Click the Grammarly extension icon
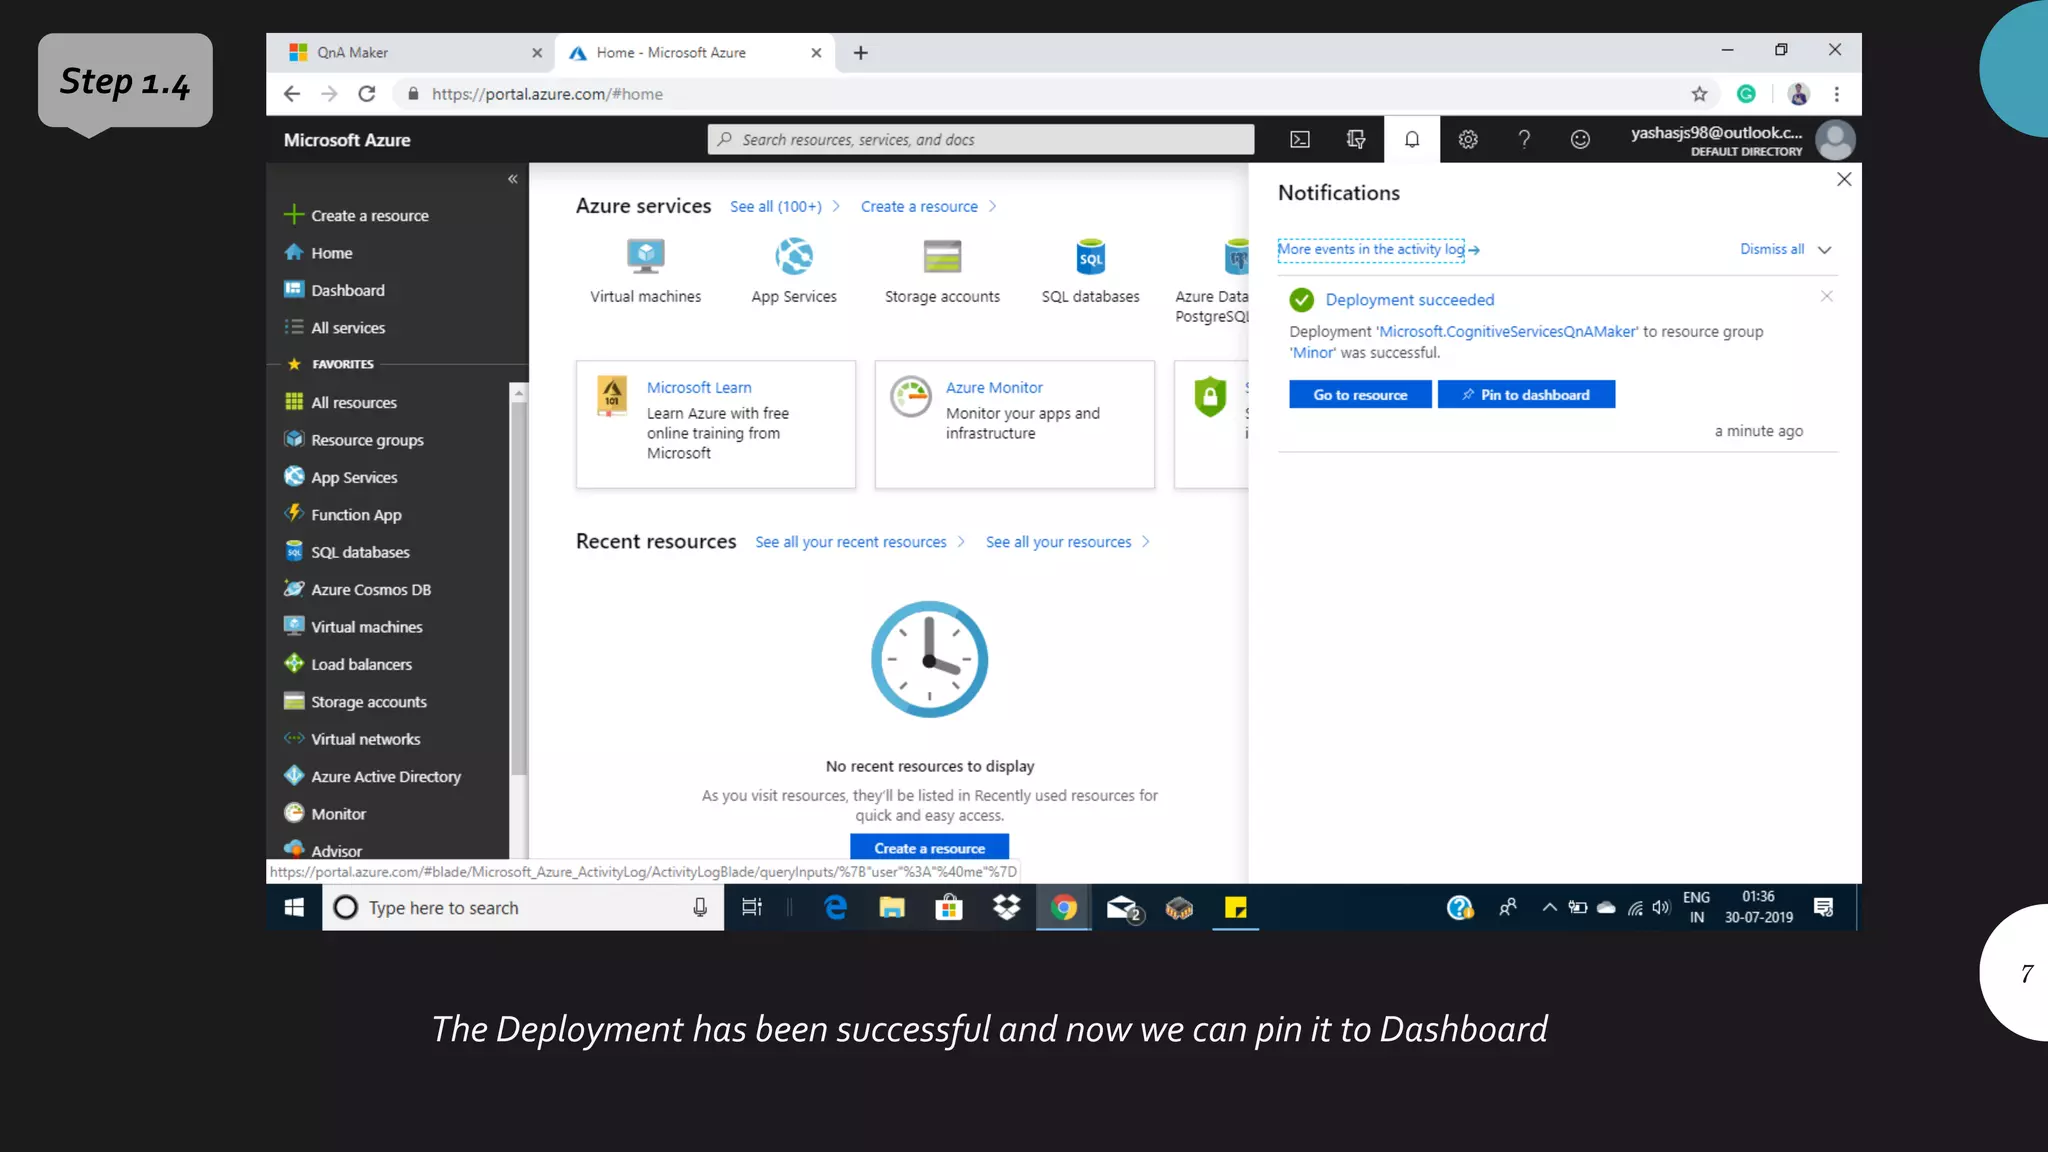 point(1746,94)
